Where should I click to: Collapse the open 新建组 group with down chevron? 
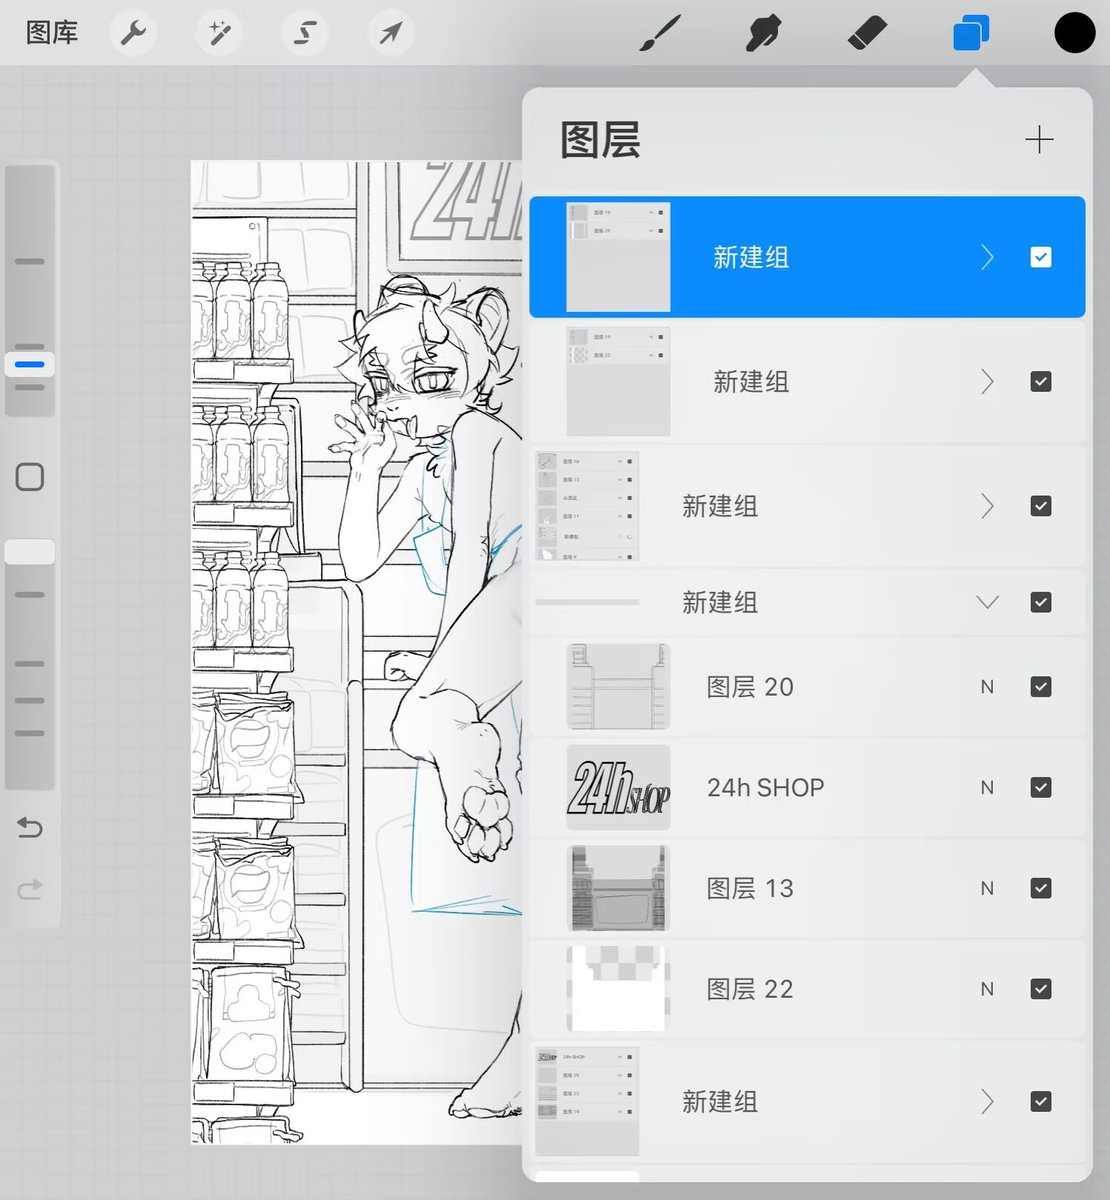(x=987, y=602)
